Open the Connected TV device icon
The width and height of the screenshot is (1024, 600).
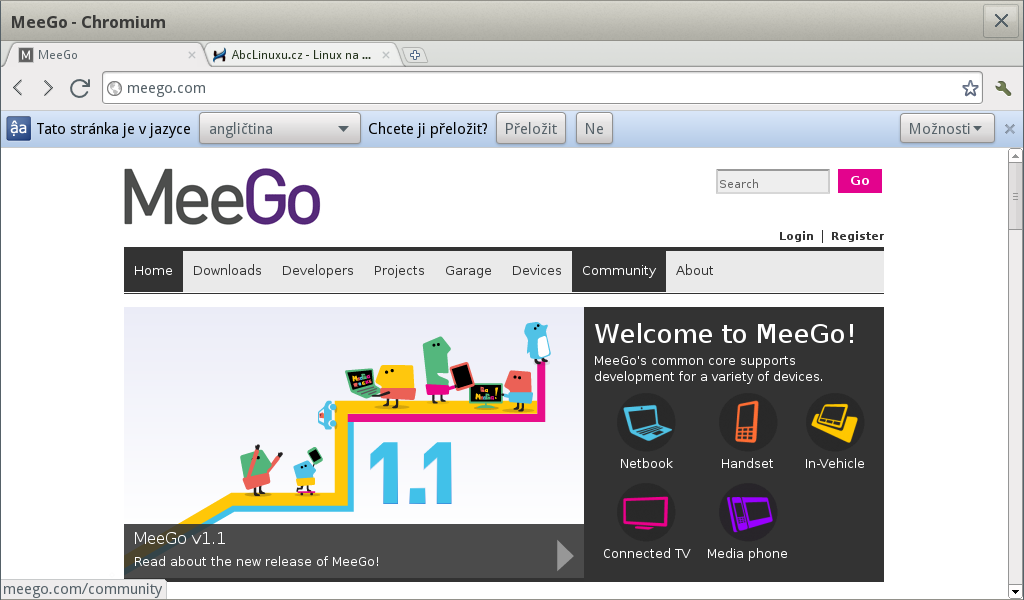pos(646,512)
